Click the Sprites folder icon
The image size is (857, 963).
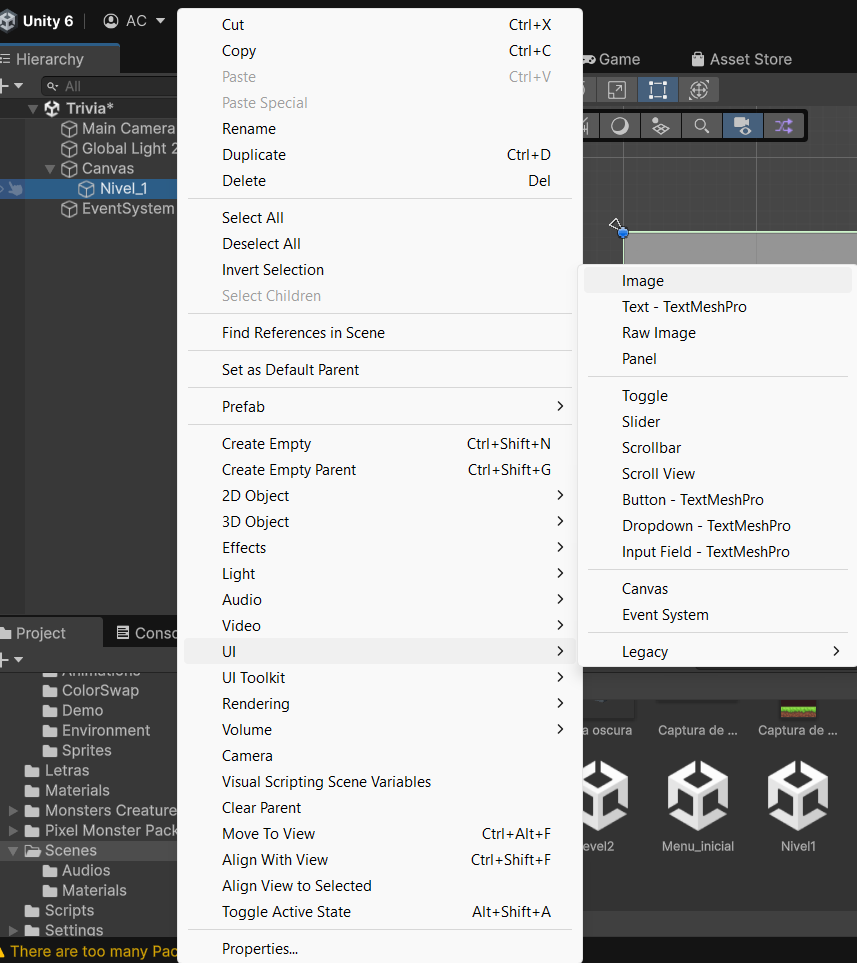(50, 751)
